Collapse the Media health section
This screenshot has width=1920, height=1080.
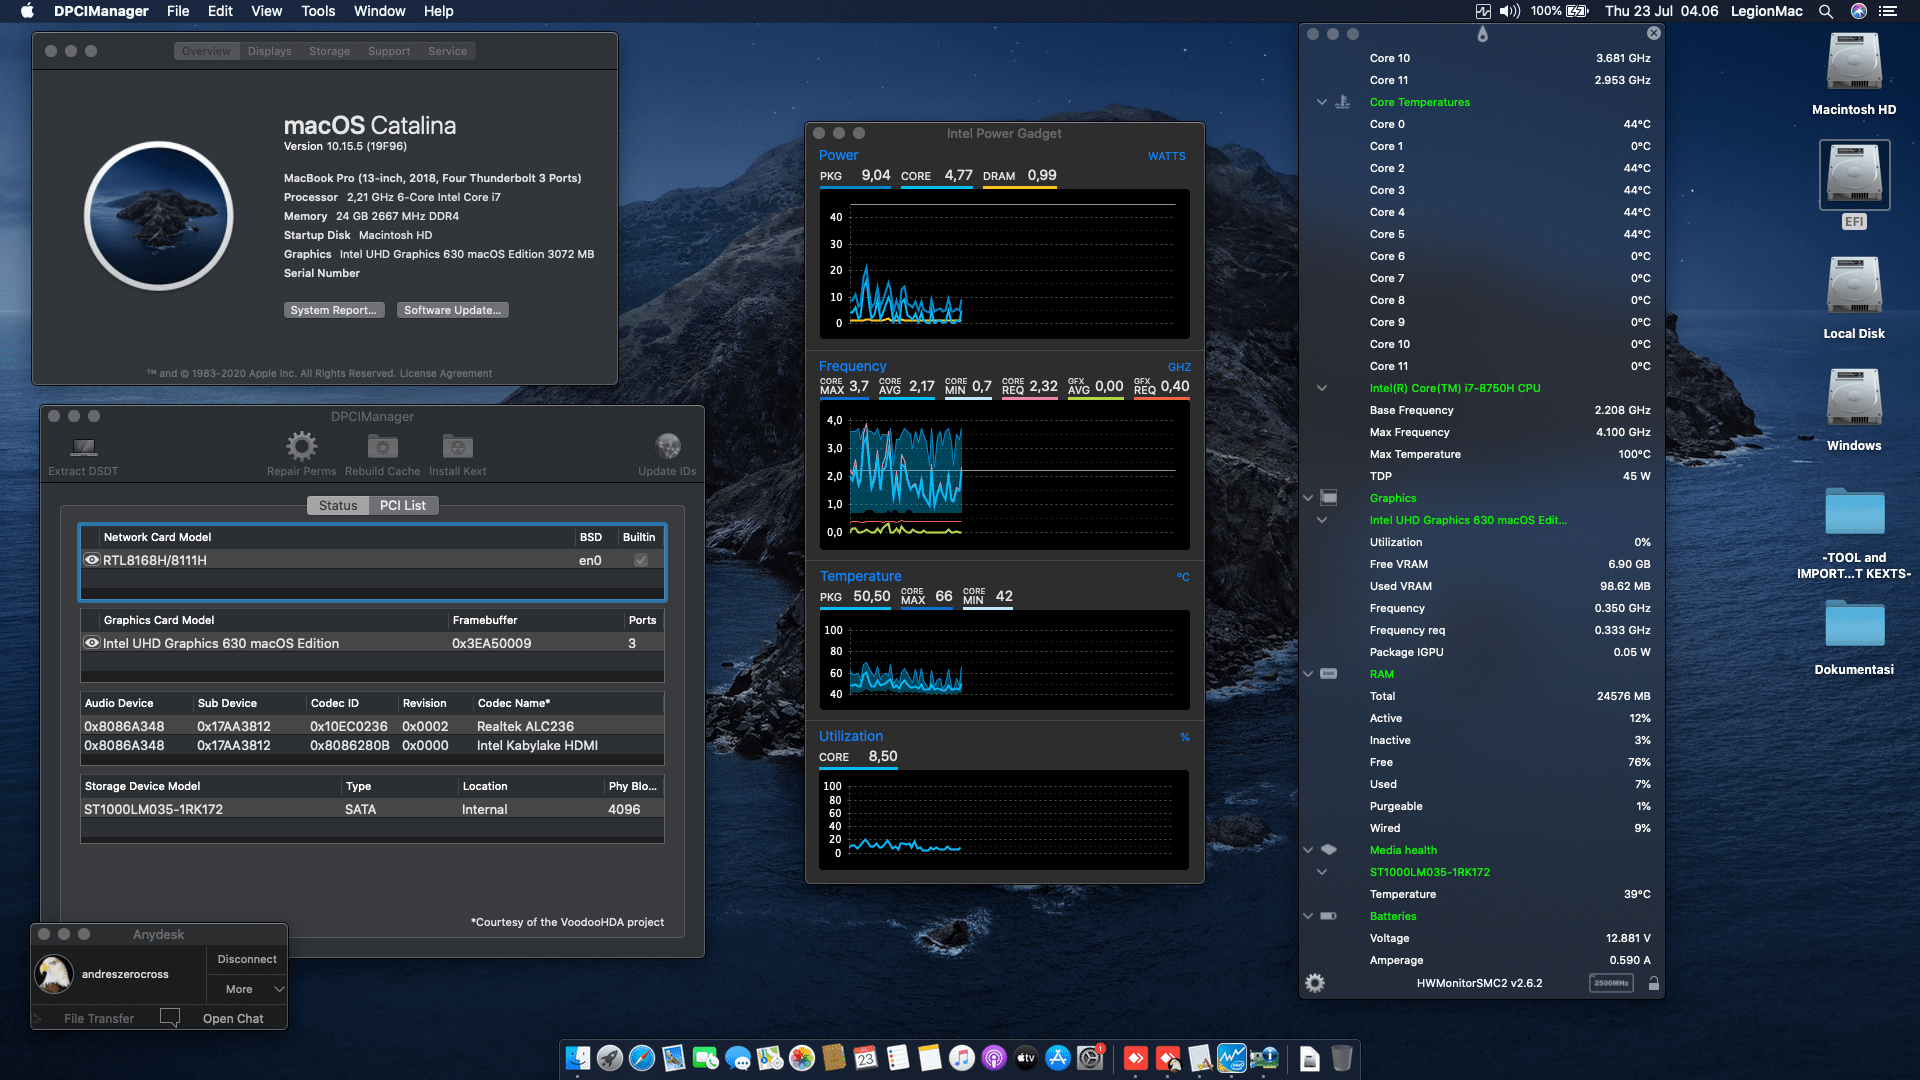1308,850
